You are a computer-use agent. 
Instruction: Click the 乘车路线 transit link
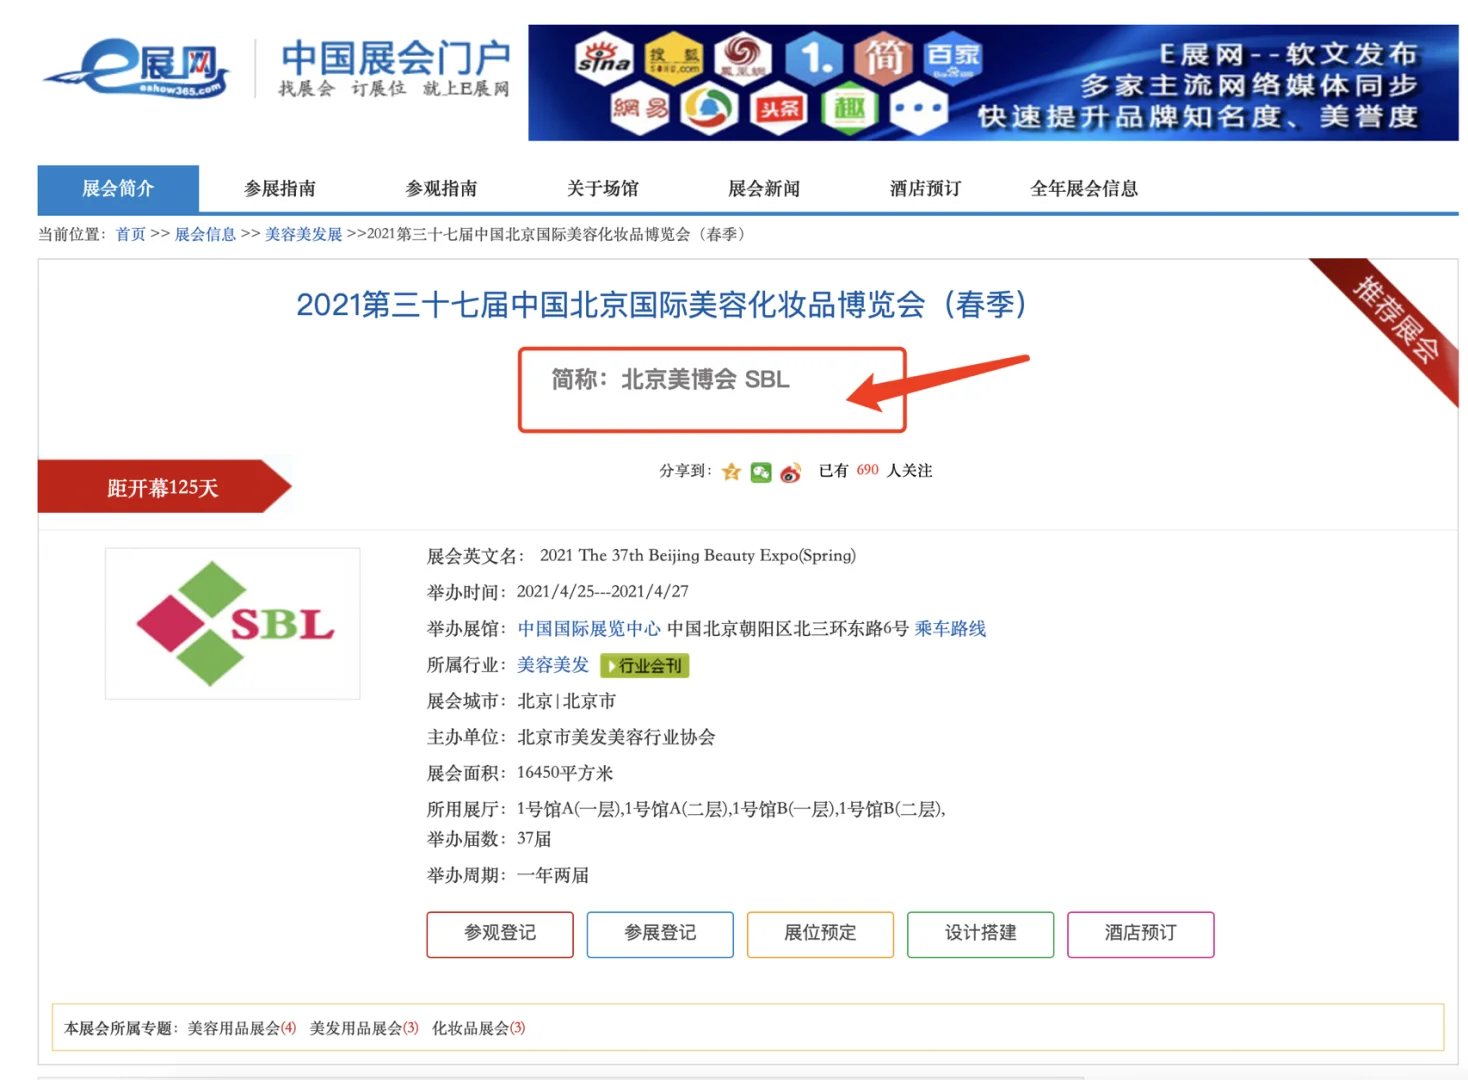pyautogui.click(x=949, y=628)
